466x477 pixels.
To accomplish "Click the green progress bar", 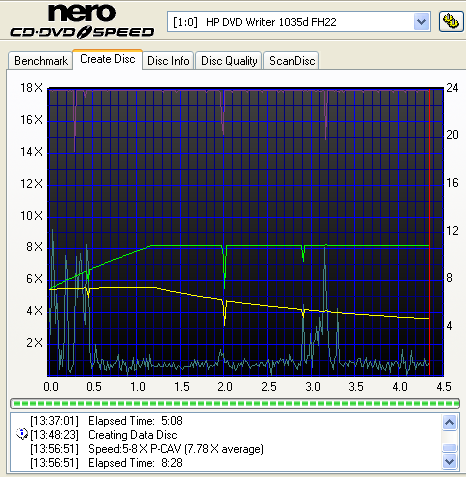I will [235, 403].
